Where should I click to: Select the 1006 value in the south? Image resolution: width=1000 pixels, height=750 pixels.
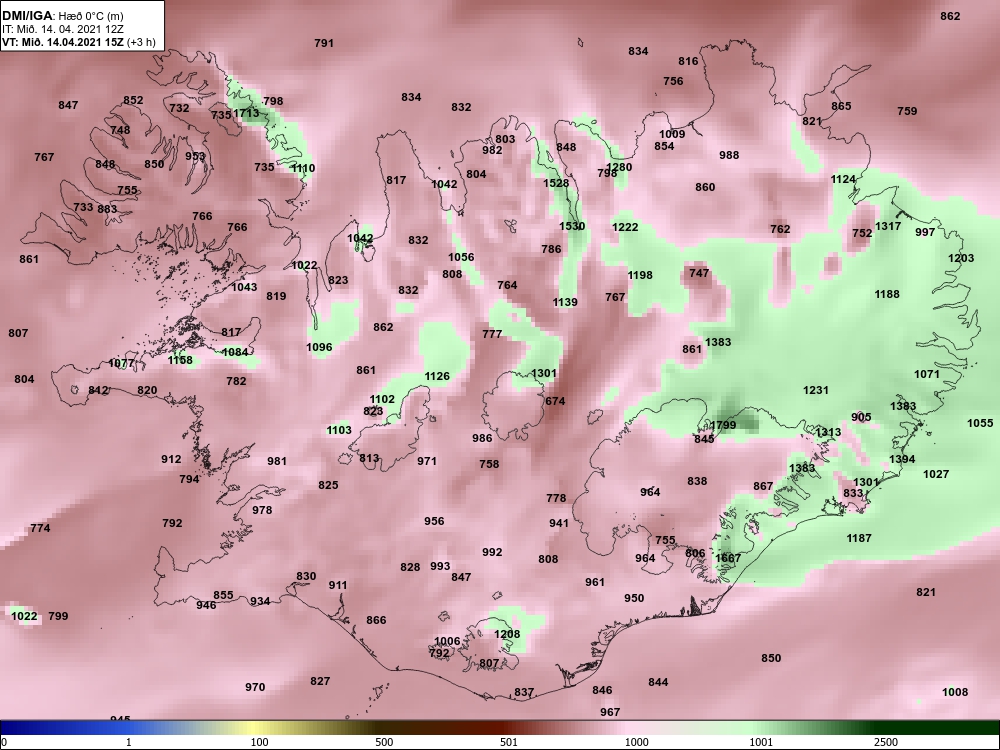pos(447,641)
